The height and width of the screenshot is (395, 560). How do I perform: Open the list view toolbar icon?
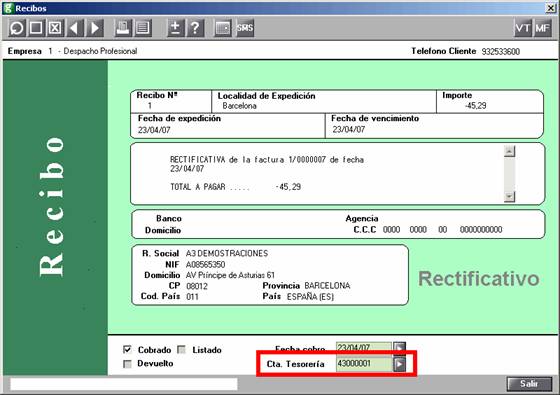(x=143, y=28)
